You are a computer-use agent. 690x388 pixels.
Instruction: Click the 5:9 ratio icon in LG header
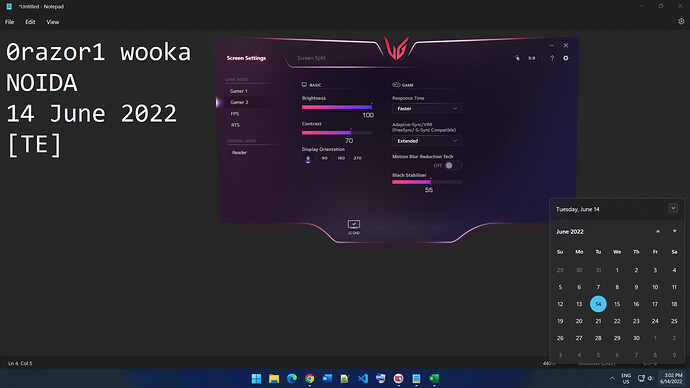coord(532,58)
